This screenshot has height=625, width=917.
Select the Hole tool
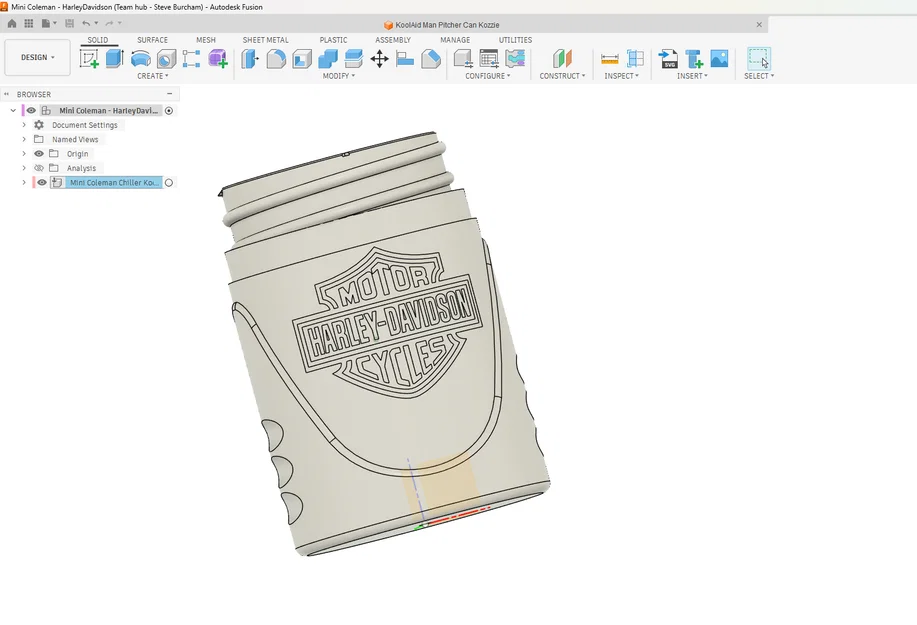pyautogui.click(x=166, y=58)
